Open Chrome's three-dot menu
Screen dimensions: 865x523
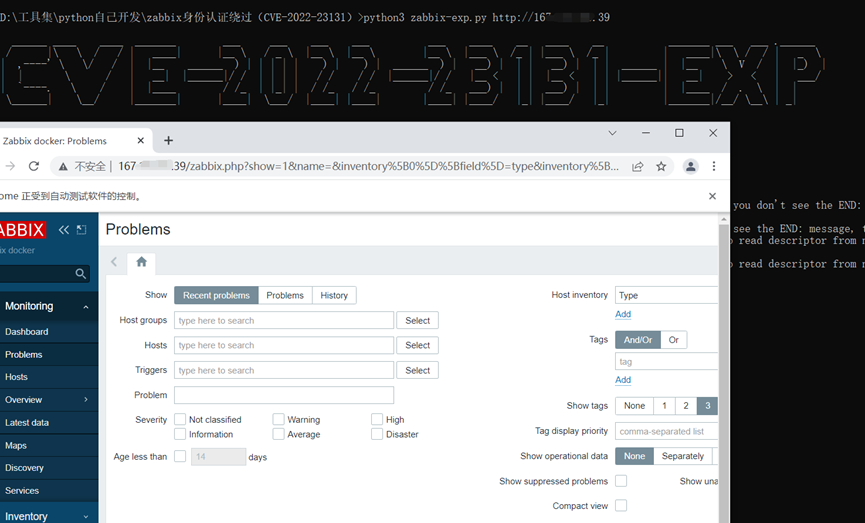click(714, 166)
